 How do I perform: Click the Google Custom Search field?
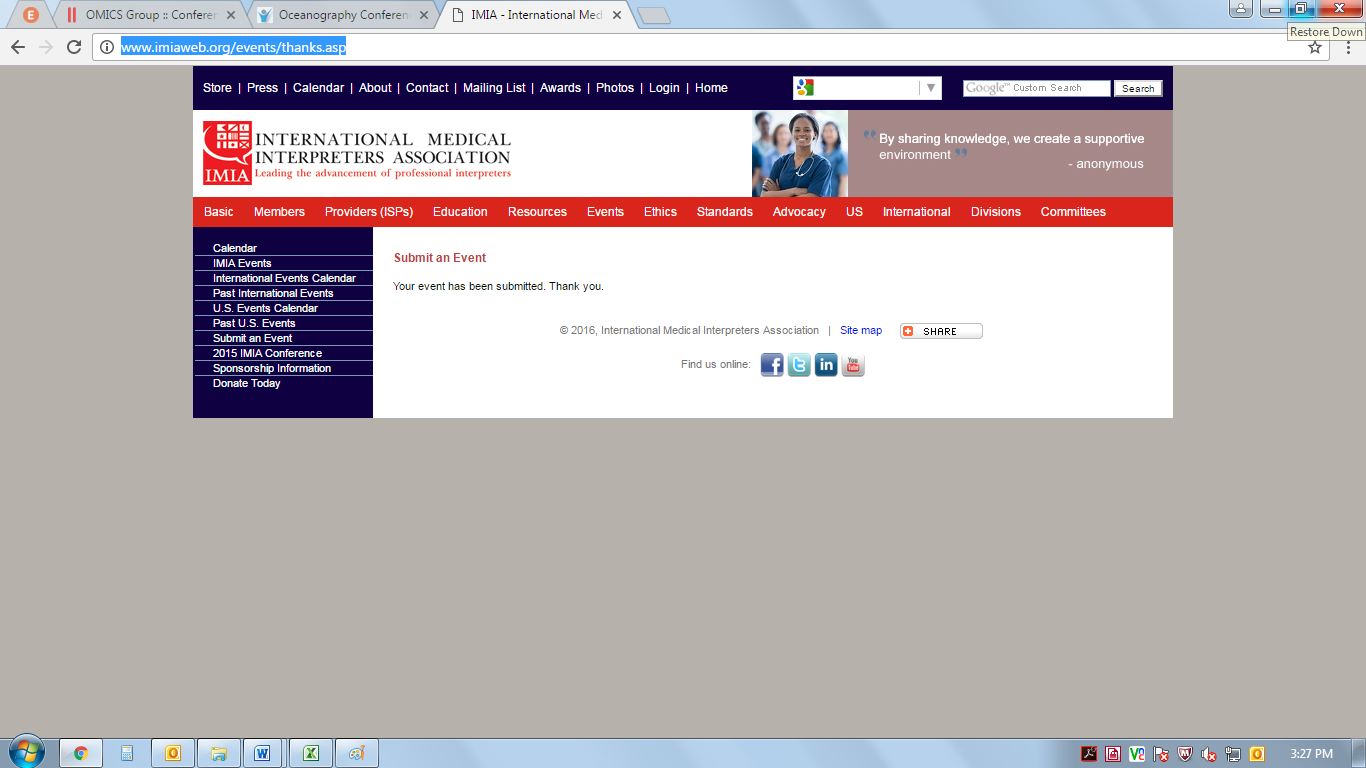coord(1036,88)
